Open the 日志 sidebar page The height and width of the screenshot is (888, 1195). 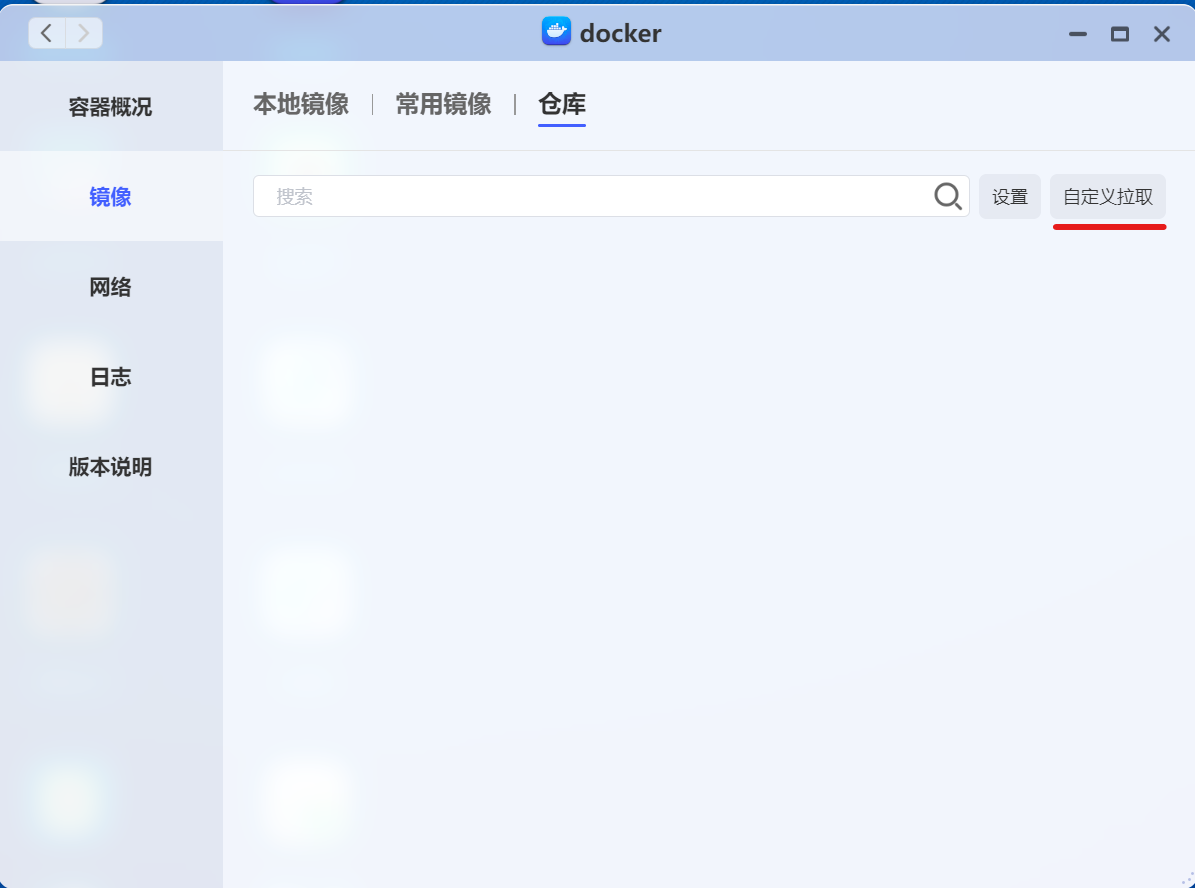(110, 377)
